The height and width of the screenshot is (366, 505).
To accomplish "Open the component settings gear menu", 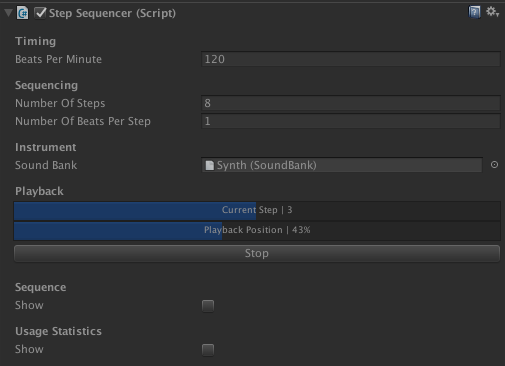I will point(492,12).
